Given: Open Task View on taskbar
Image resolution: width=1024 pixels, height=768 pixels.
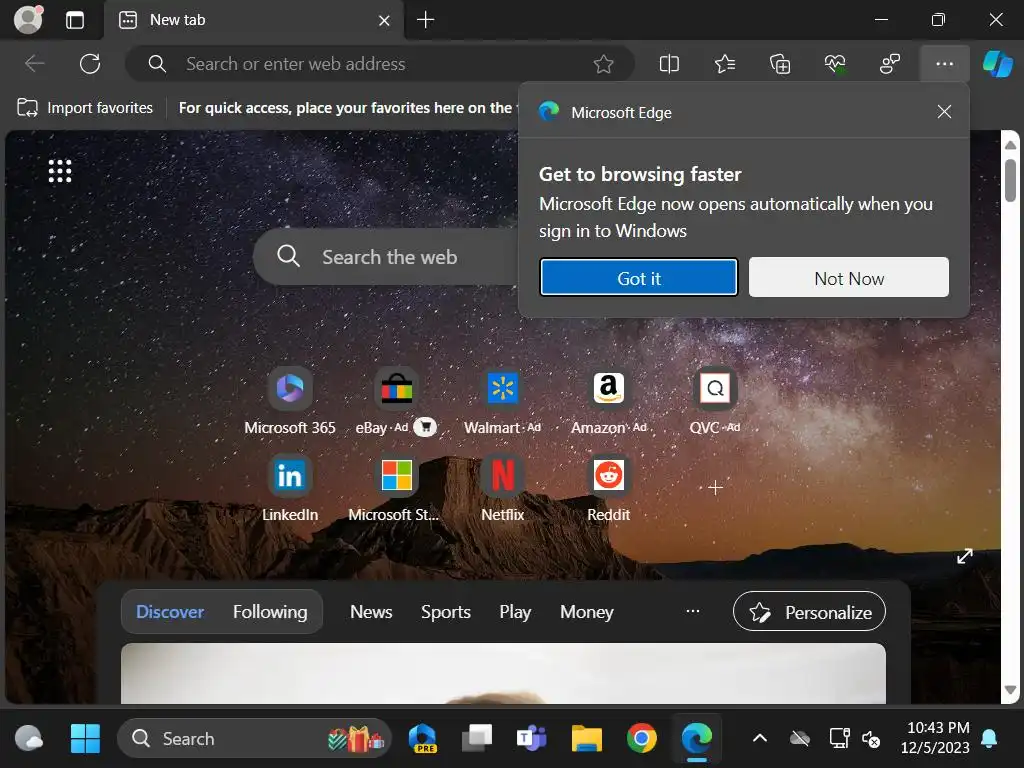Looking at the screenshot, I should pyautogui.click(x=477, y=739).
